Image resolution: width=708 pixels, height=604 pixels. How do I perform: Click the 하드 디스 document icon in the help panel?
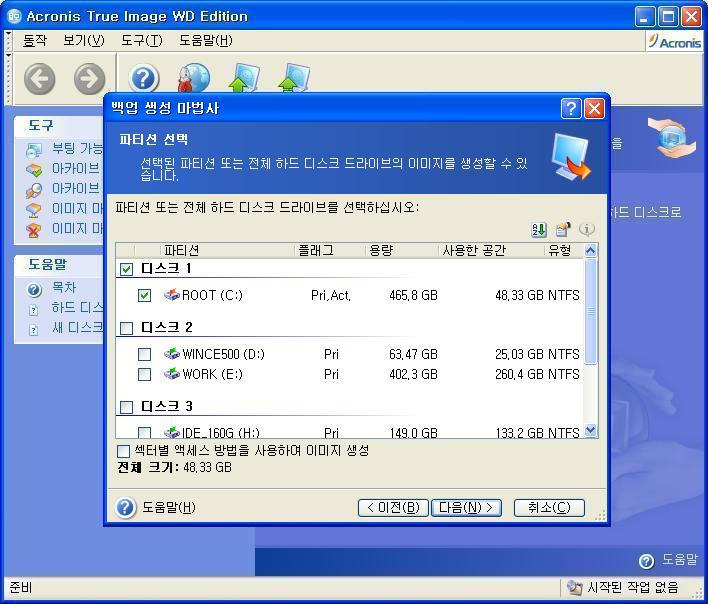(33, 310)
